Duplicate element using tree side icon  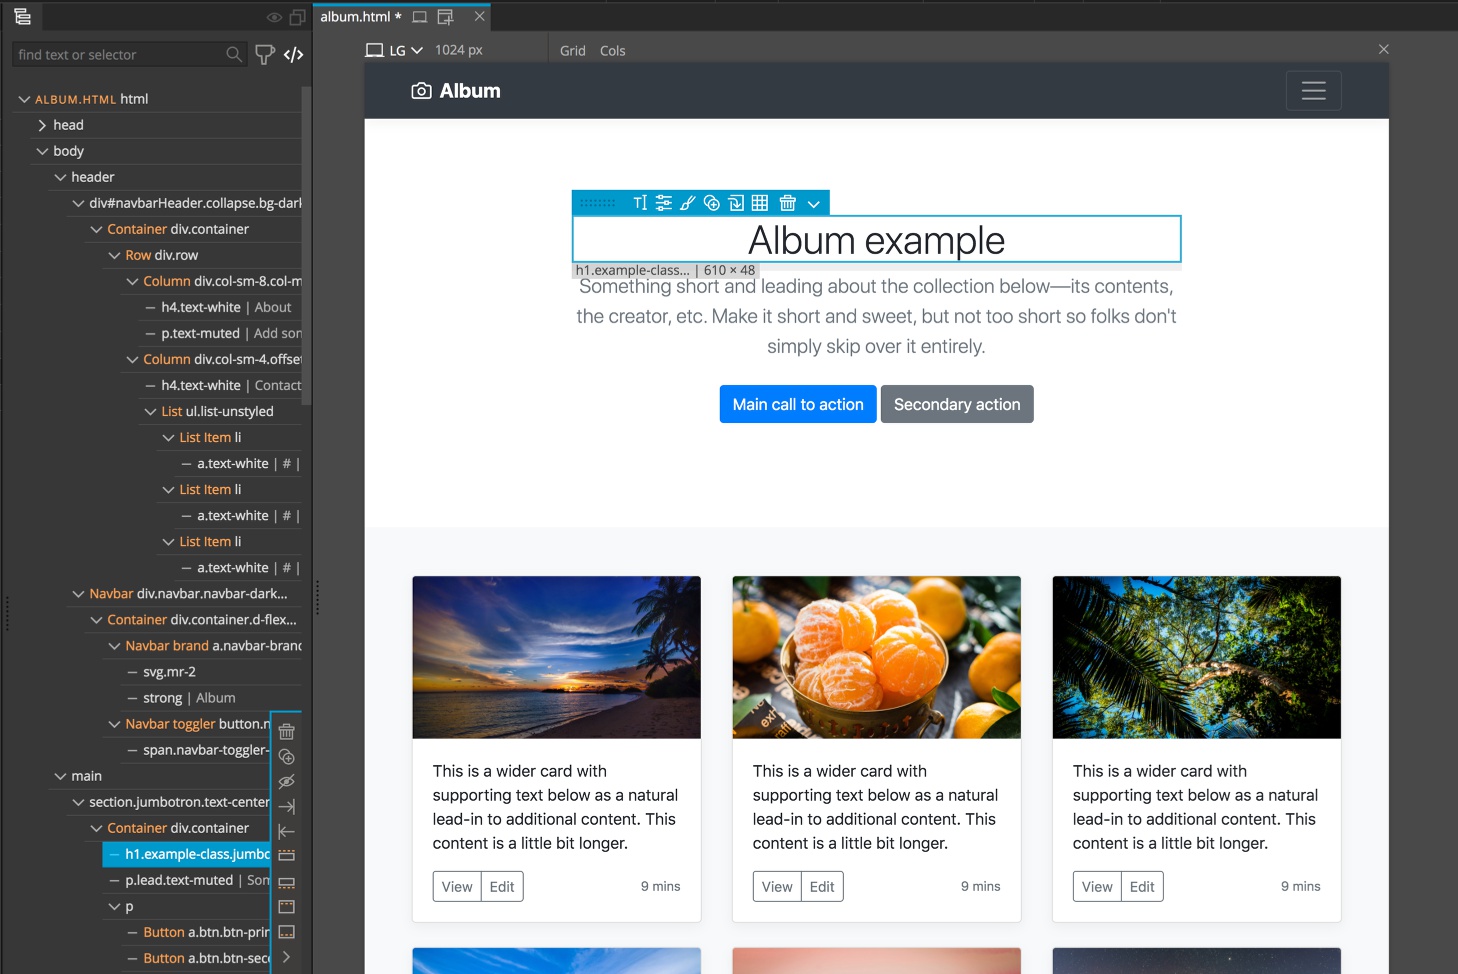[x=286, y=756]
